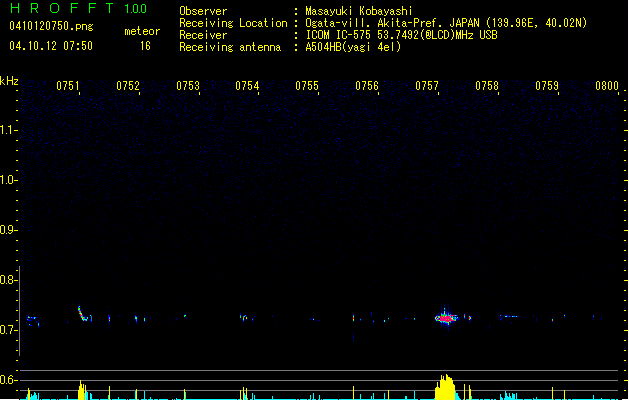Click the date stamp 04.10.12 07:50
629x400 pixels.
click(51, 46)
